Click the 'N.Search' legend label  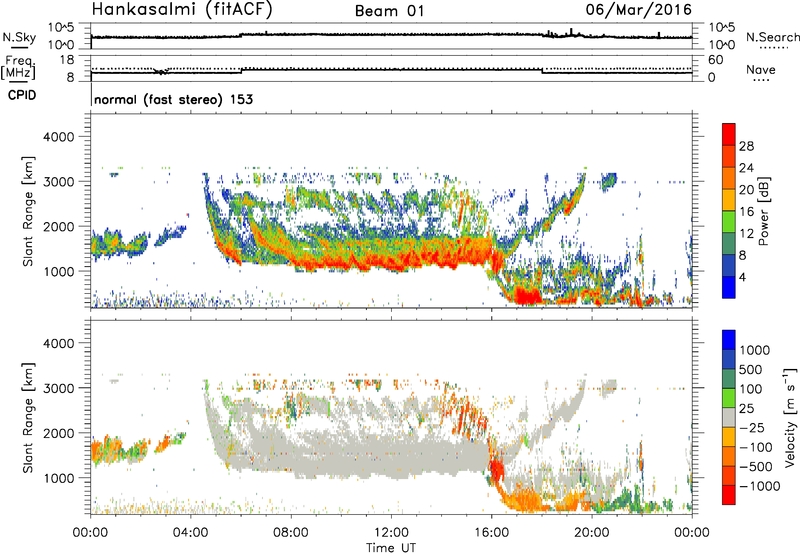(x=772, y=37)
